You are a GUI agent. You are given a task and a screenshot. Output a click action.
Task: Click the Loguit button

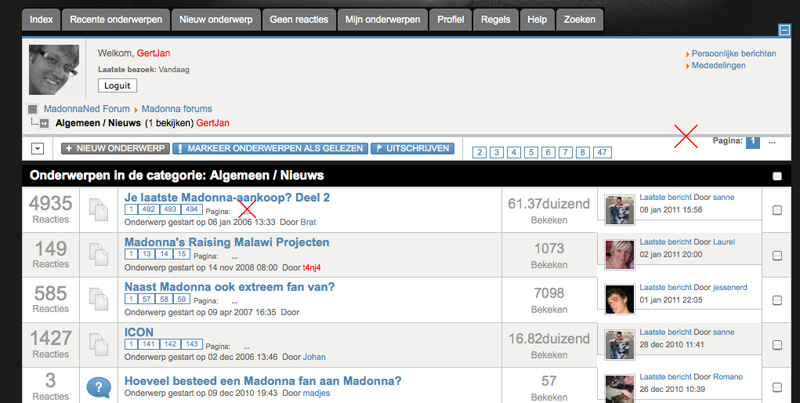coord(117,86)
